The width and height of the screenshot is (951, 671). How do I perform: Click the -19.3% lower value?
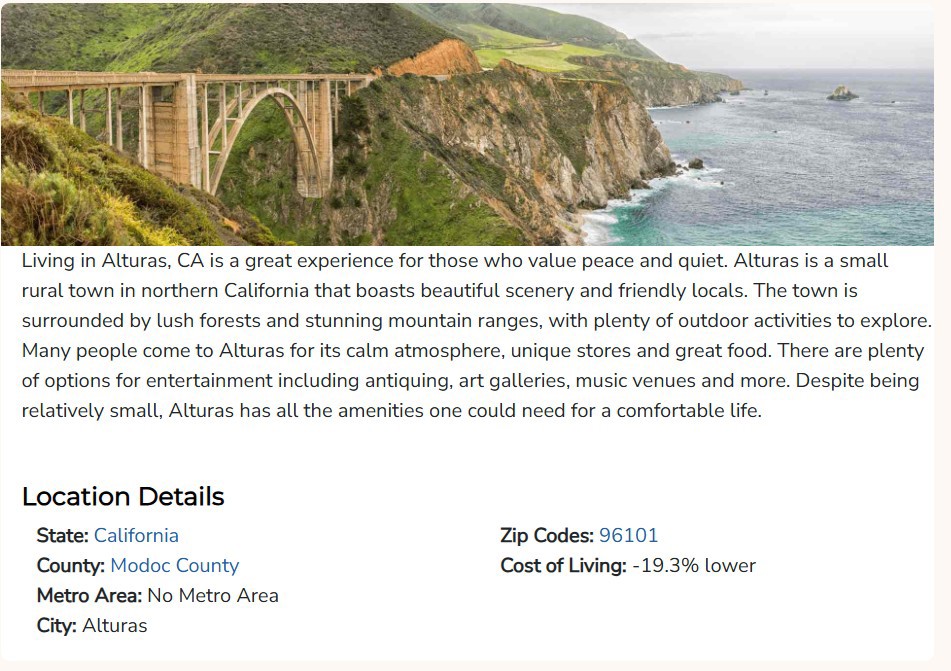[694, 565]
